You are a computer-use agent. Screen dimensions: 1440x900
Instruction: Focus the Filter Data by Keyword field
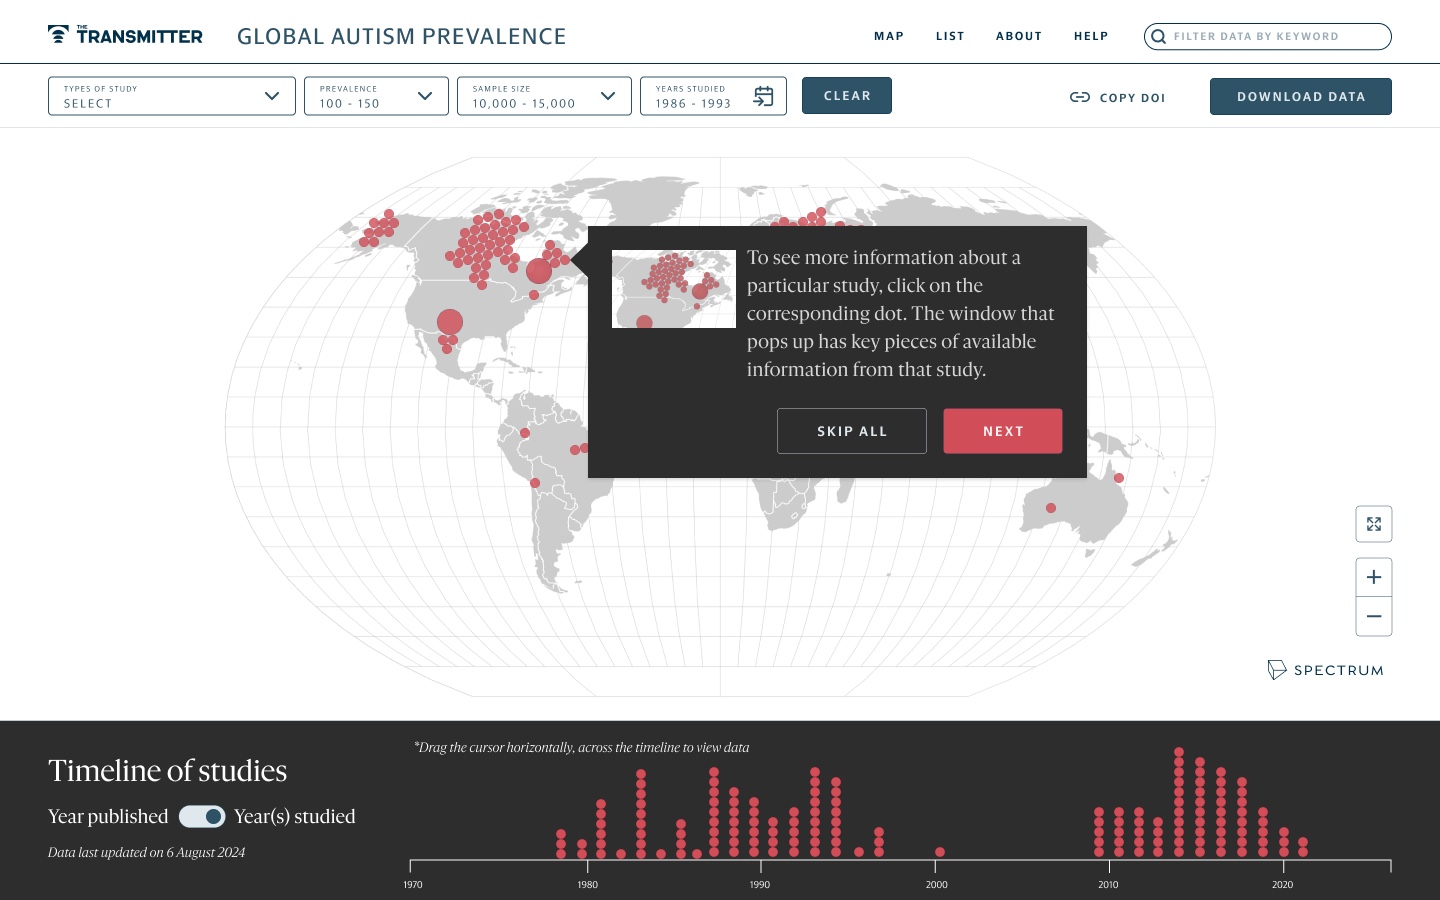(x=1268, y=36)
